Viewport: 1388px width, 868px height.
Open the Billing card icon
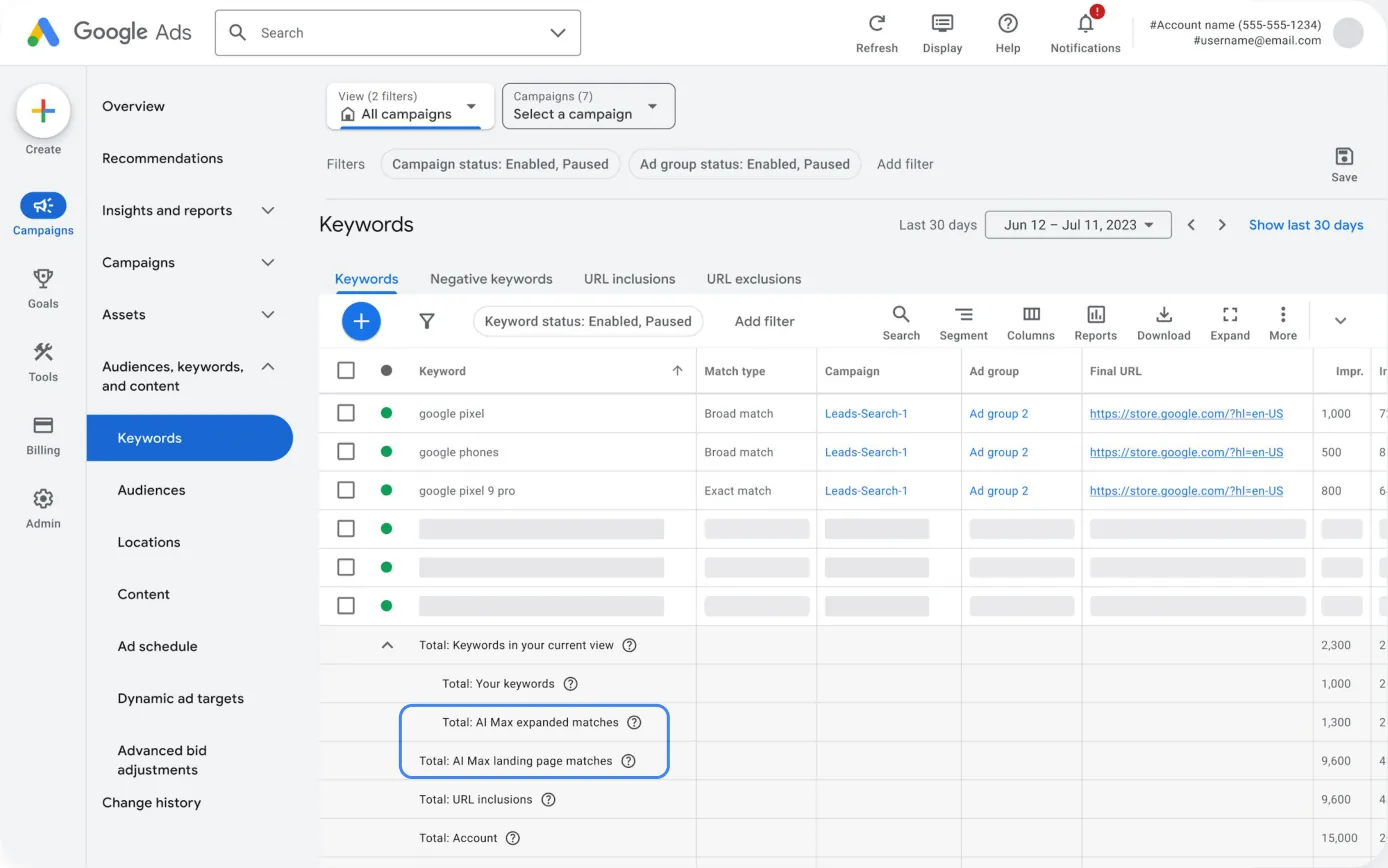(x=43, y=425)
